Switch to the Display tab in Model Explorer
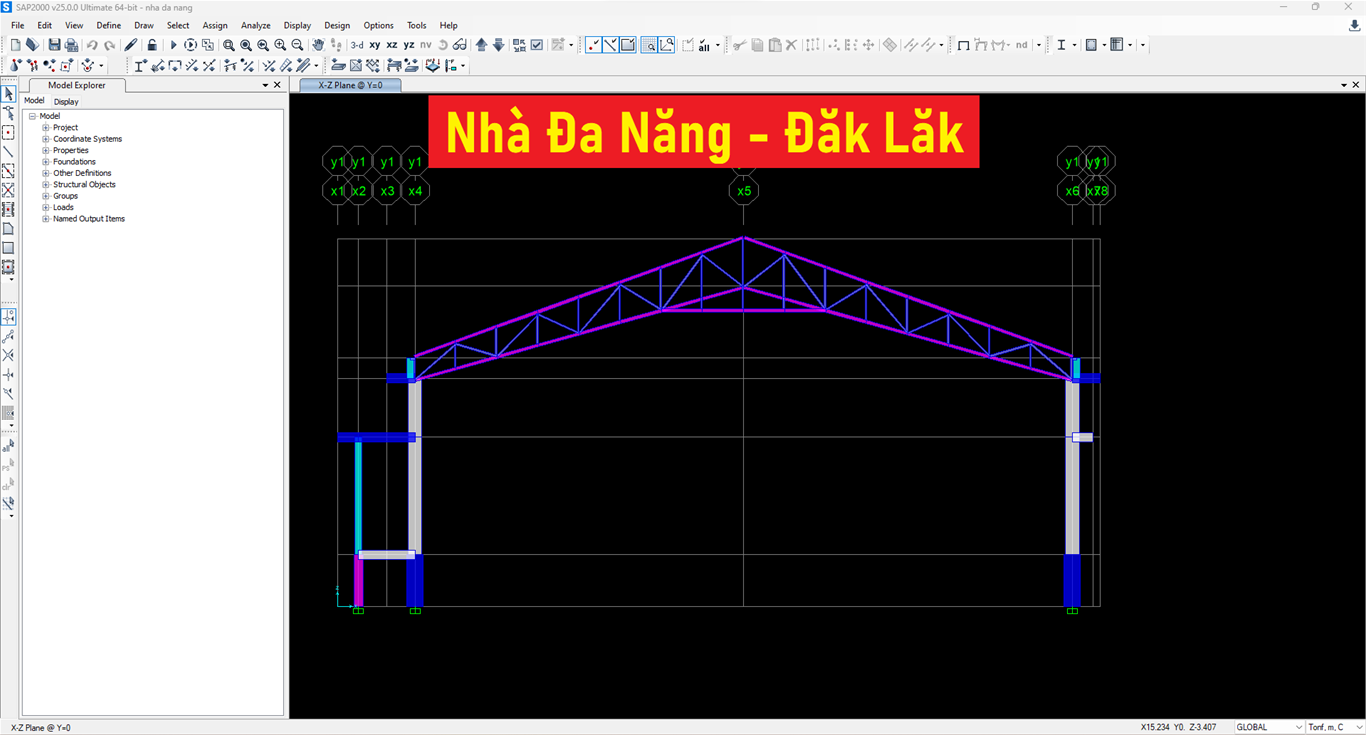1366x735 pixels. point(66,101)
